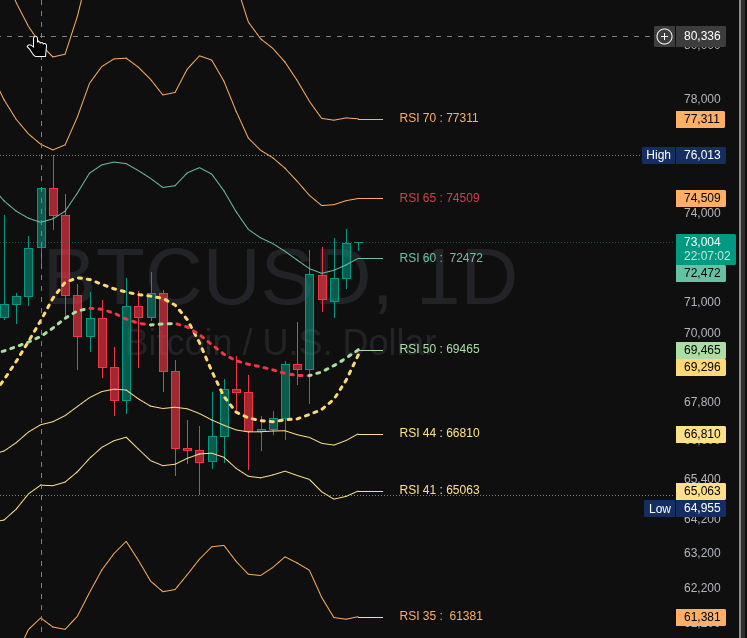
Task: Click the RSI 70 : 77311 label
Action: [x=438, y=118]
